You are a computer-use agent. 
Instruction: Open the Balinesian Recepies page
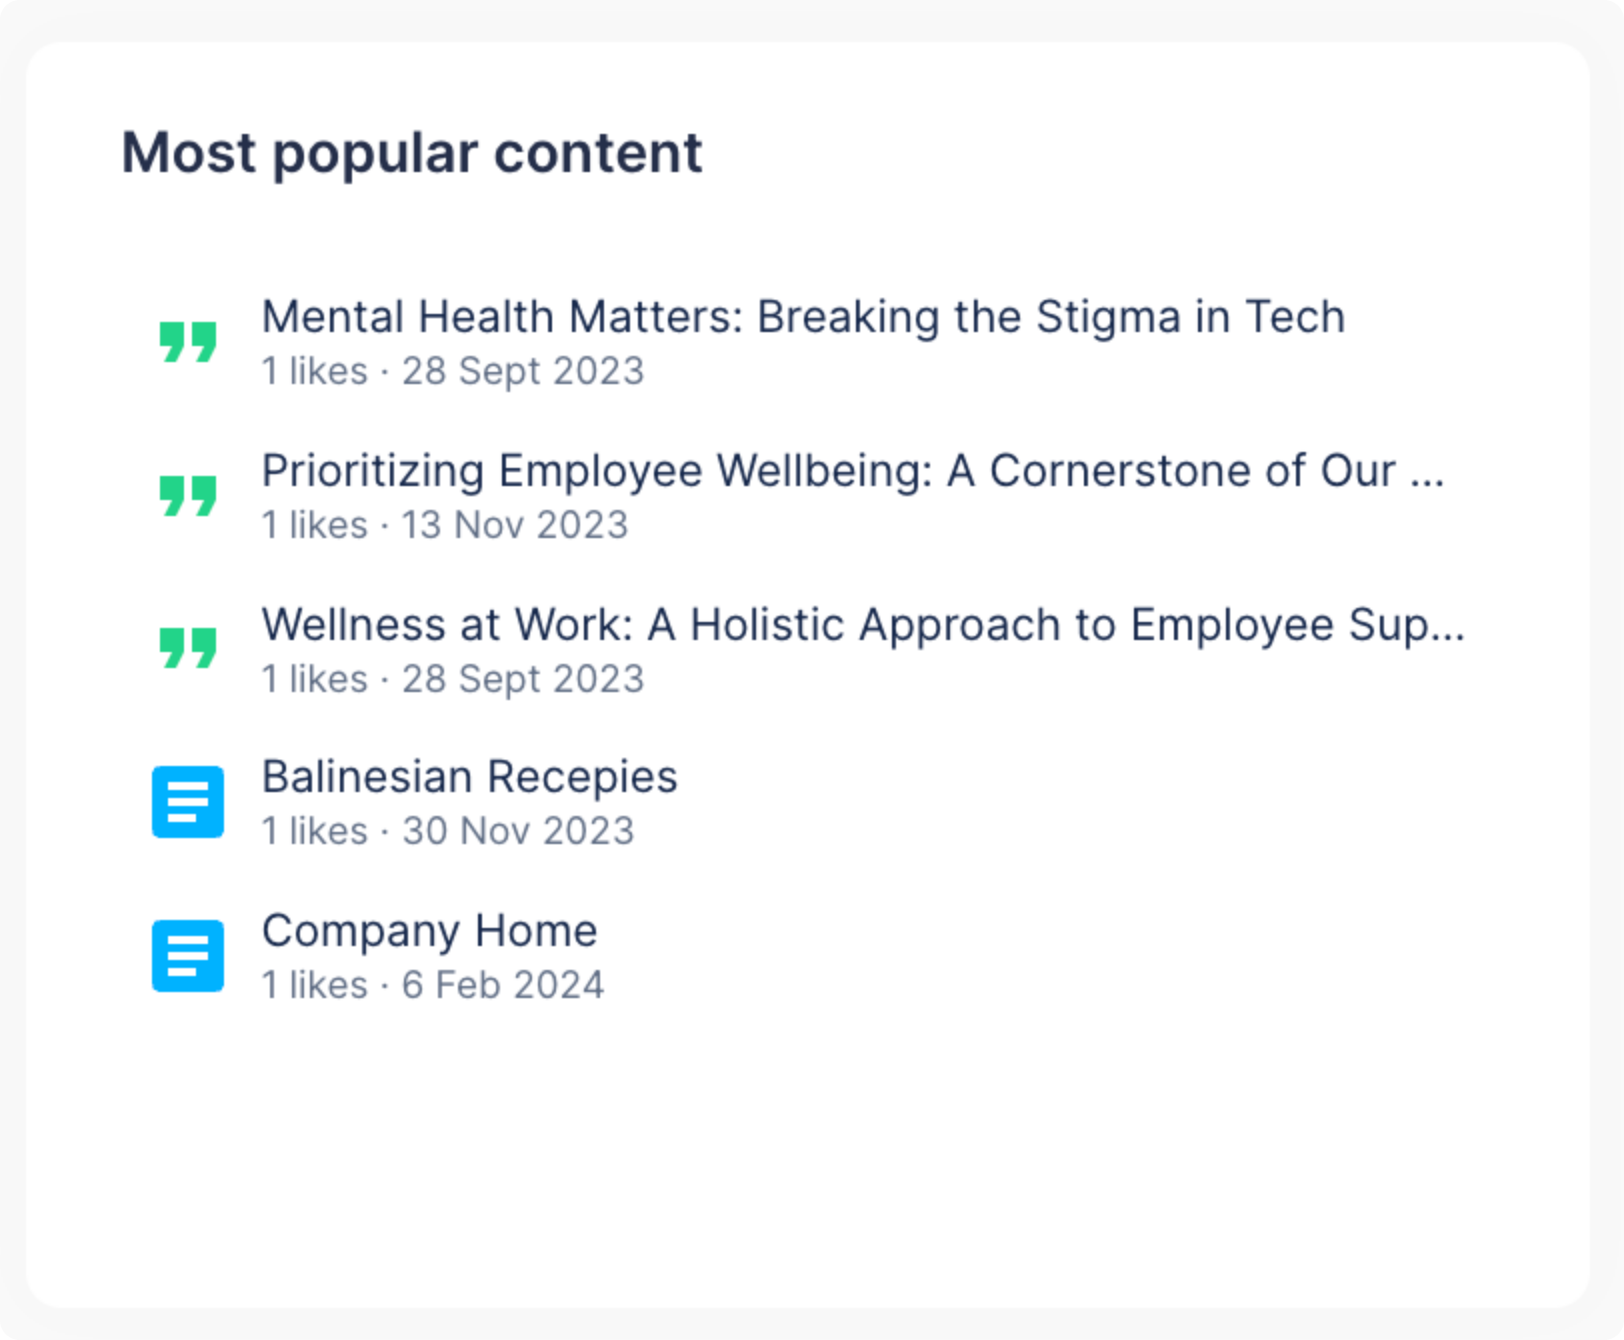coord(469,777)
